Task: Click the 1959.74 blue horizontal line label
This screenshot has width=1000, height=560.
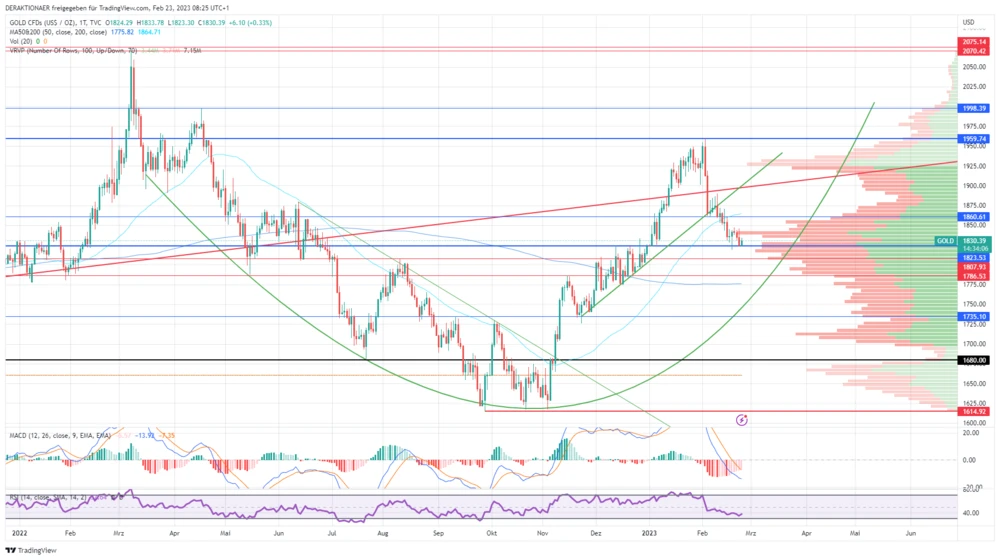Action: tap(975, 139)
